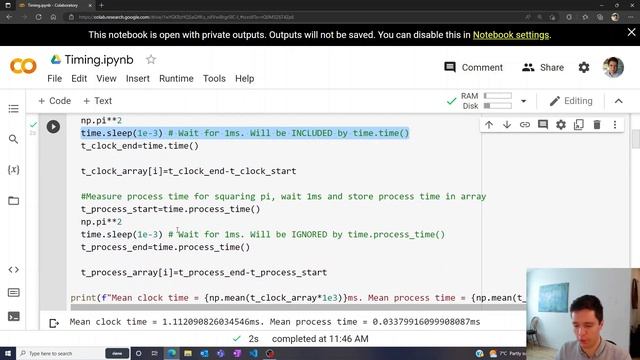Delete the cell with the trash icon
This screenshot has height=360, width=640.
(597, 125)
